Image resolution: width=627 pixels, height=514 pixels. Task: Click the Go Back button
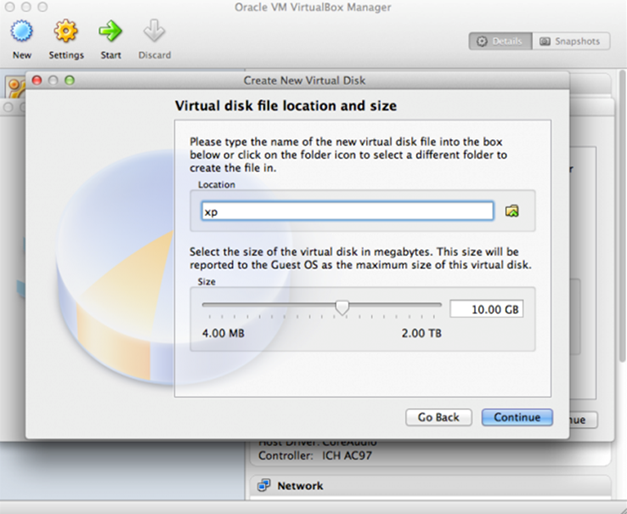439,417
